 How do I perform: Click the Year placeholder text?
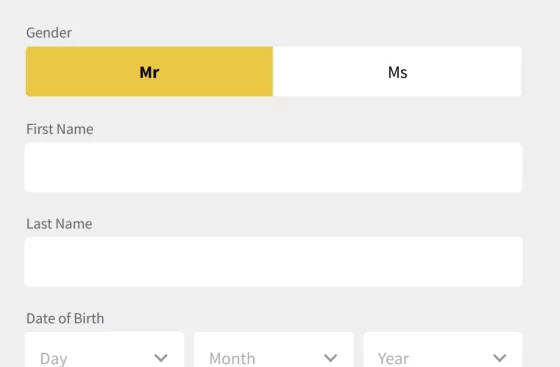point(393,358)
